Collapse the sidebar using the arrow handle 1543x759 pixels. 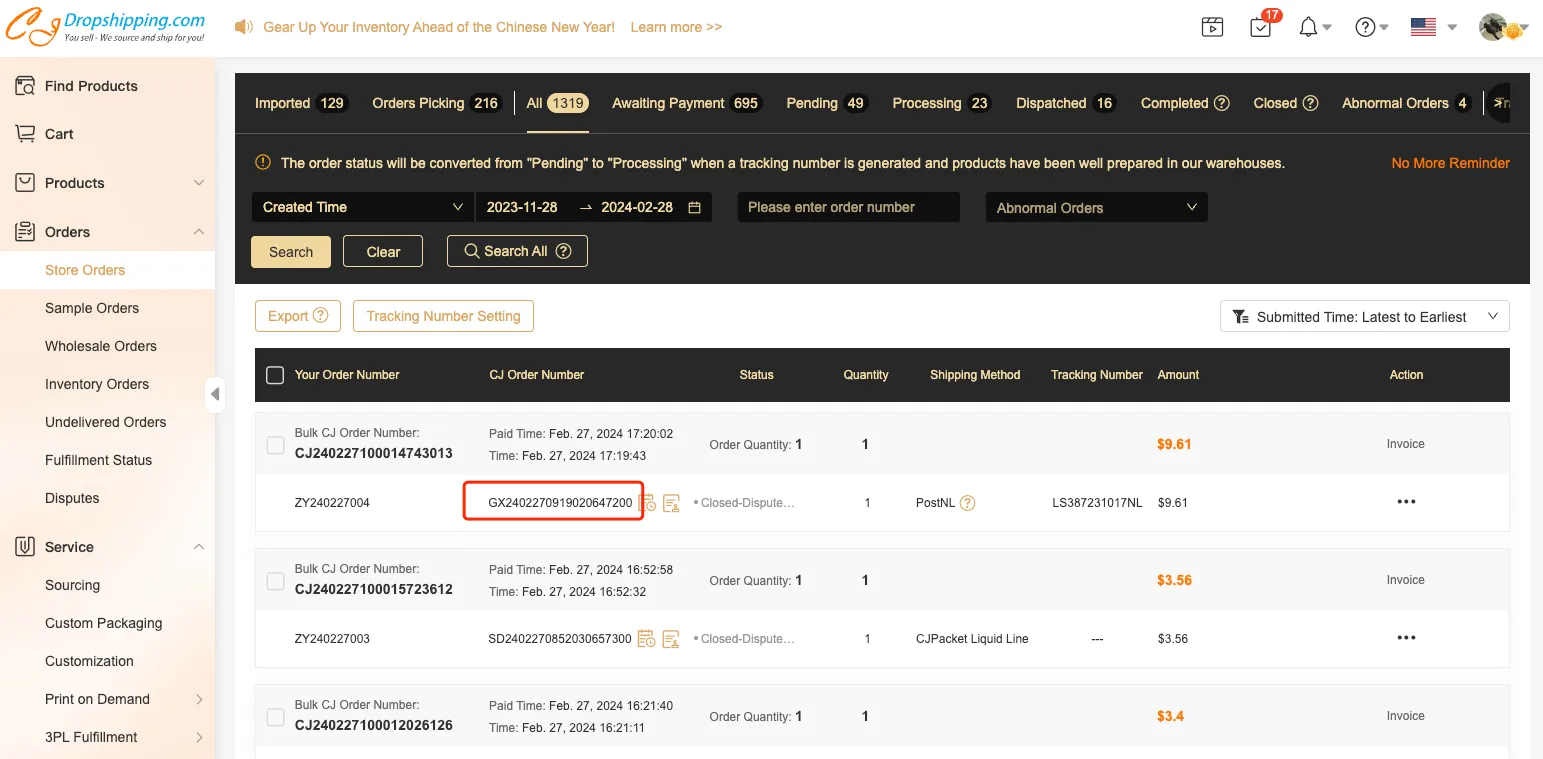pyautogui.click(x=215, y=394)
